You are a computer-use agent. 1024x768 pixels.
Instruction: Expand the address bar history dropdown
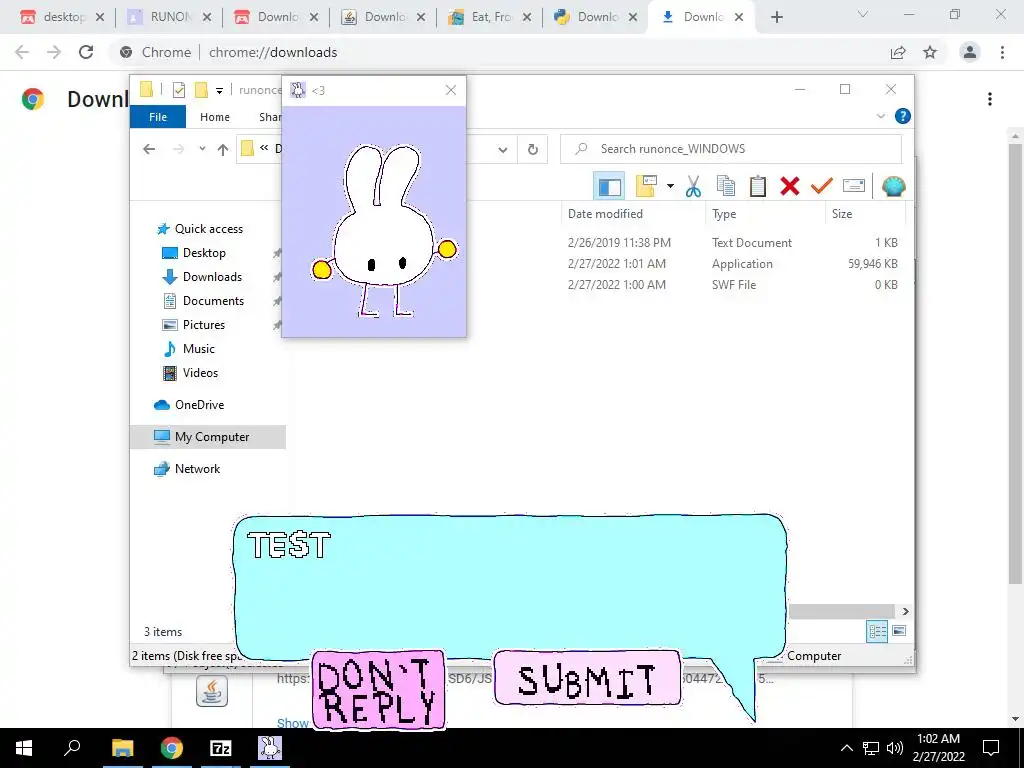click(503, 150)
